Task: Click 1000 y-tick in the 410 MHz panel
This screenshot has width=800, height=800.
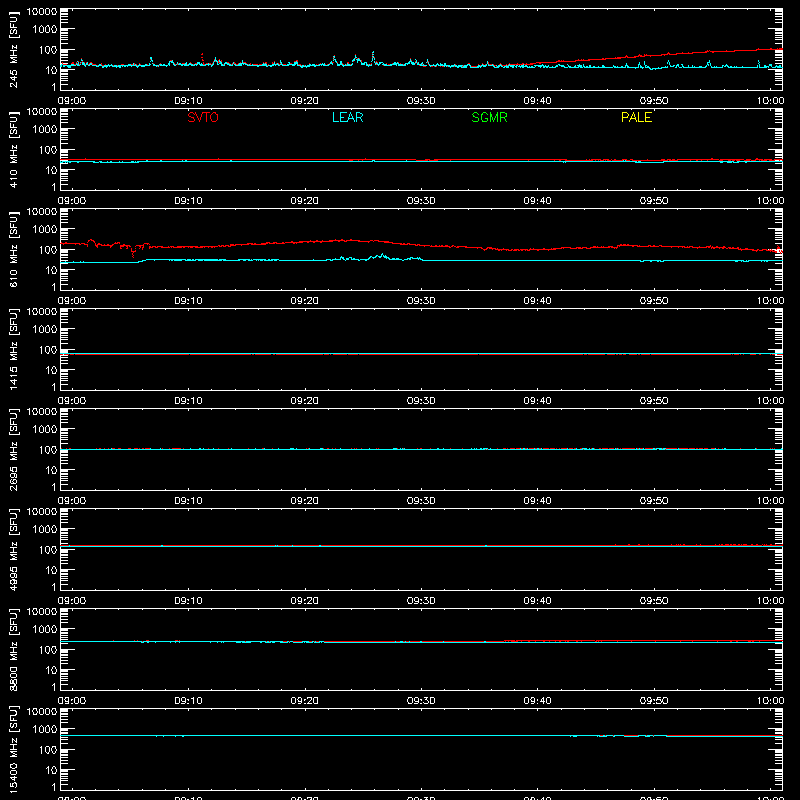Action: click(45, 130)
